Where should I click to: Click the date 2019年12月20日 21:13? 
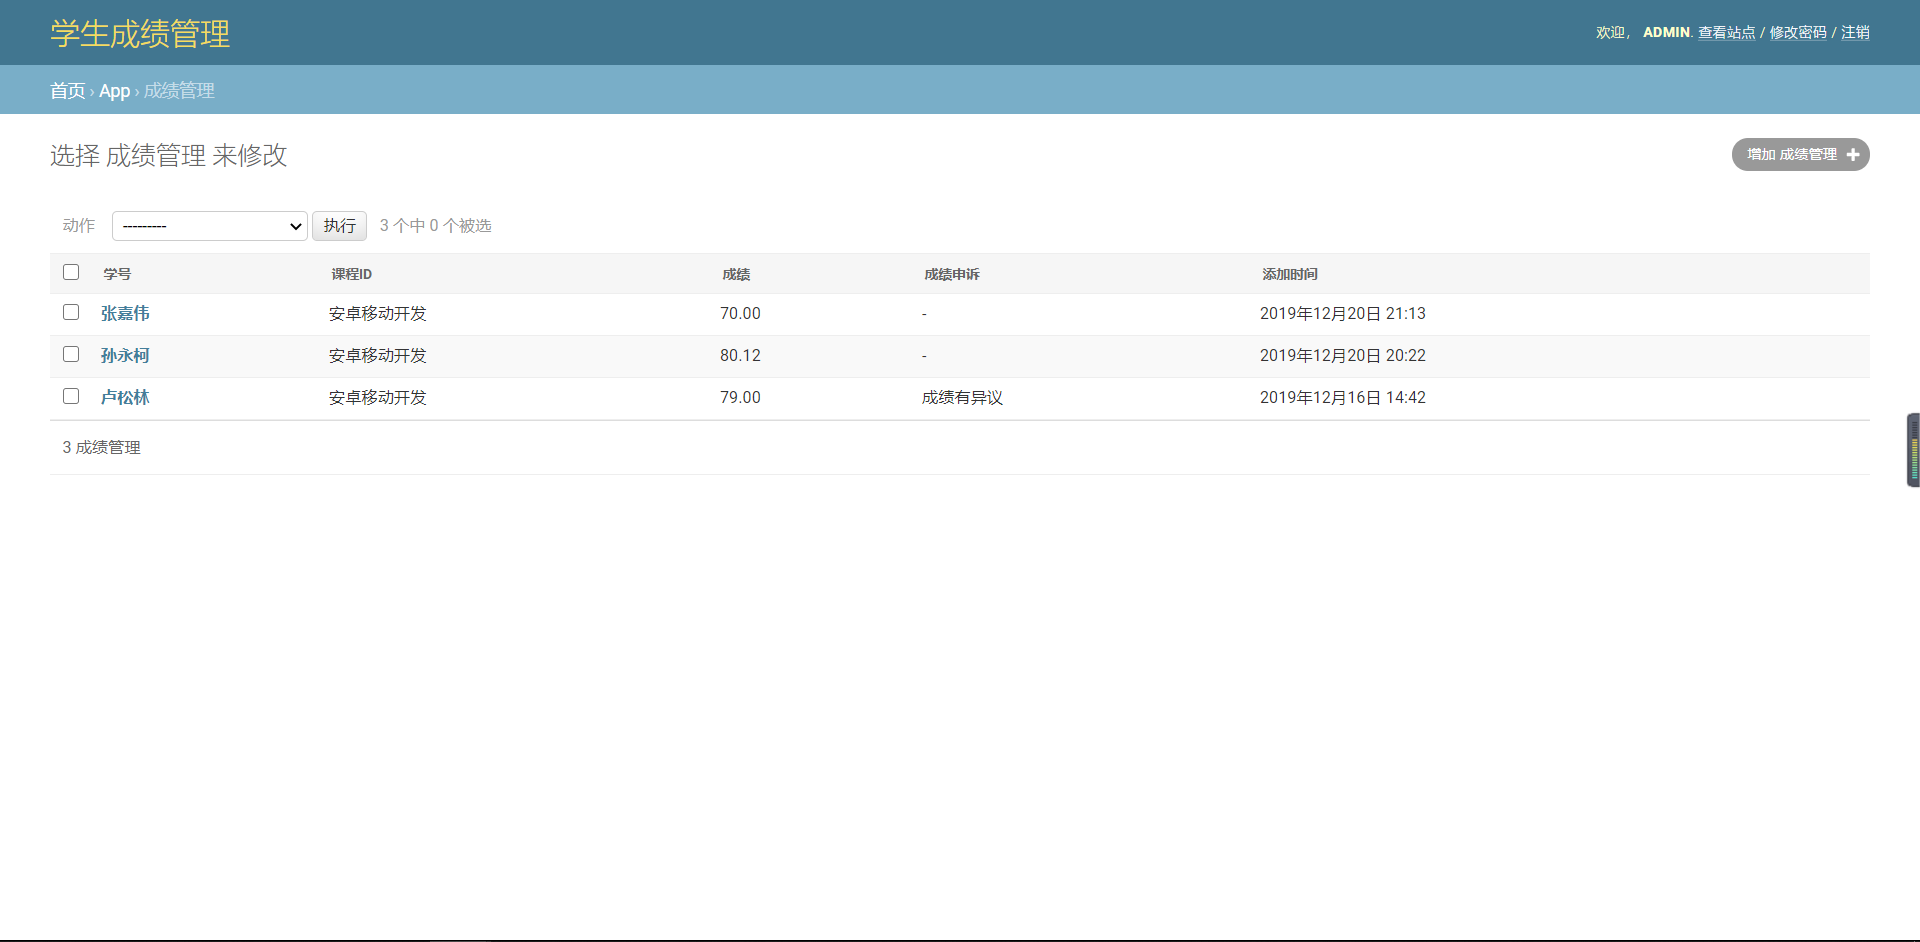[1343, 314]
